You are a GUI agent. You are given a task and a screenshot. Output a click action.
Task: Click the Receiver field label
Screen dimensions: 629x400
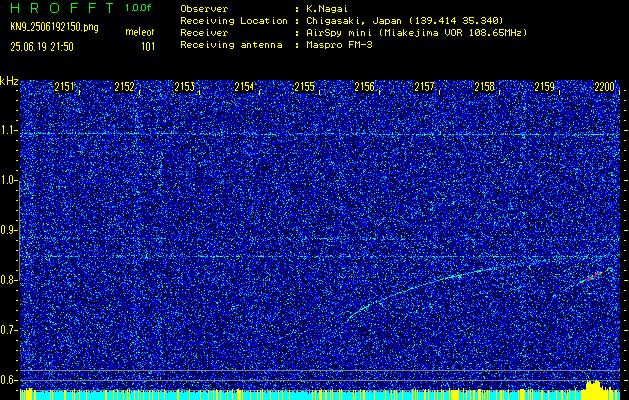pyautogui.click(x=204, y=32)
